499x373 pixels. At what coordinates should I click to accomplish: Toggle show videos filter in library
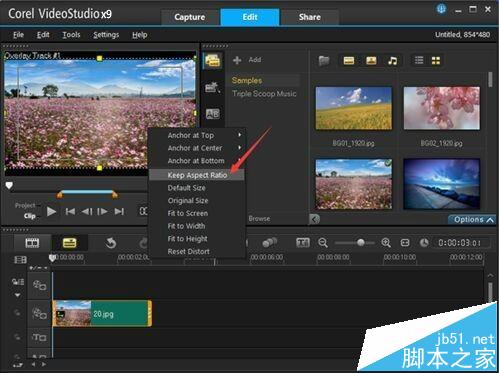coord(349,60)
